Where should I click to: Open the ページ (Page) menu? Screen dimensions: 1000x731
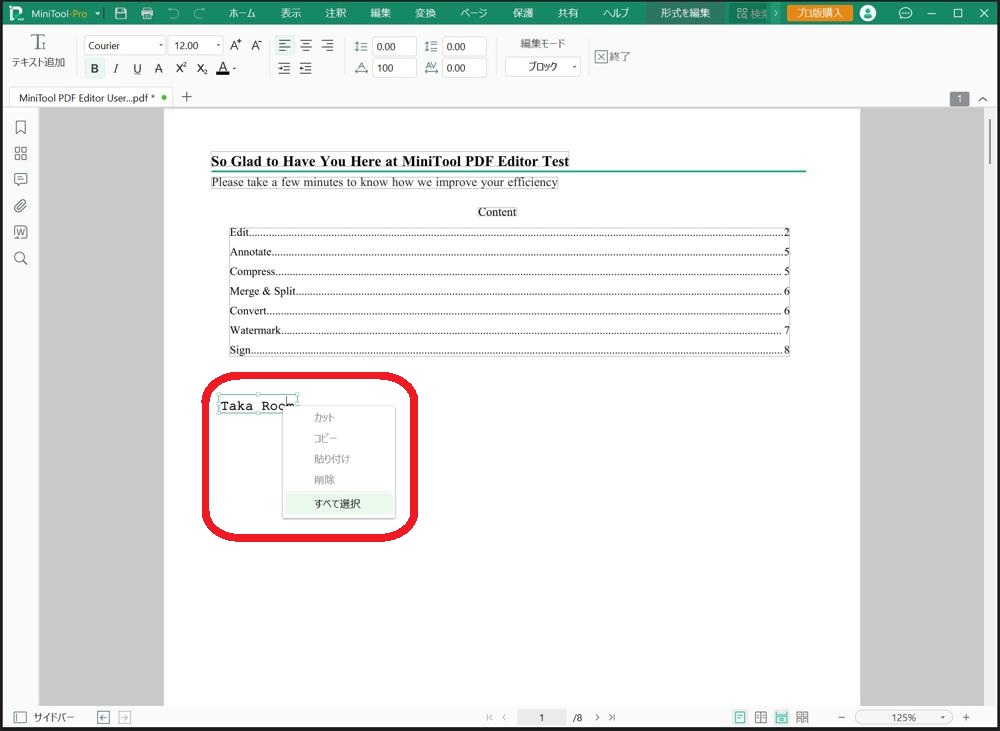[474, 13]
